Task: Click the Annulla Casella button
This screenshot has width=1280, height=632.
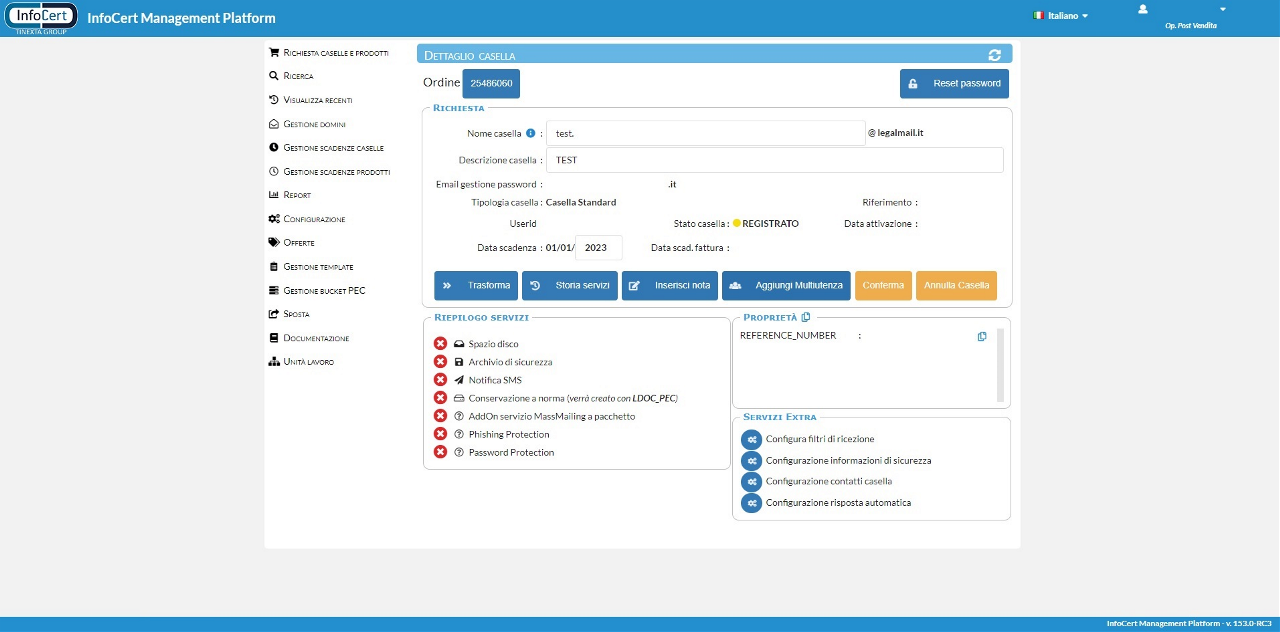Action: tap(956, 285)
